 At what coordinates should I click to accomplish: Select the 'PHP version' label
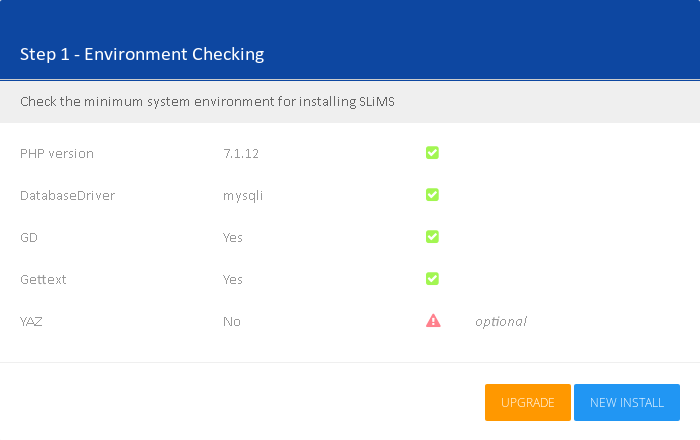tap(57, 154)
